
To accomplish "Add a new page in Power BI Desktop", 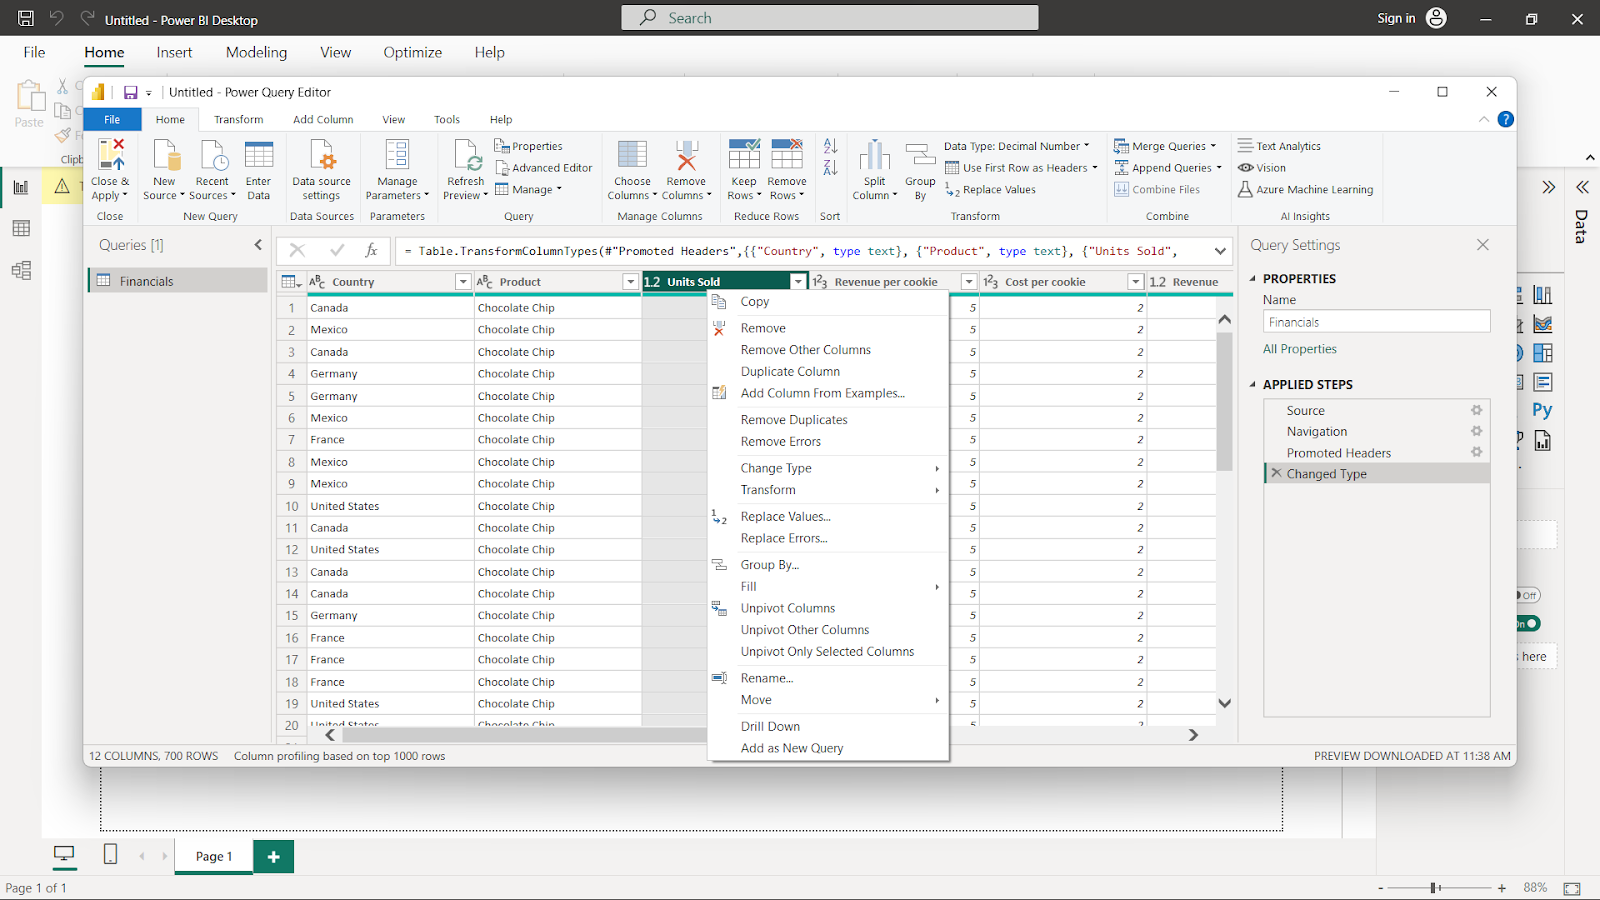I will point(273,857).
